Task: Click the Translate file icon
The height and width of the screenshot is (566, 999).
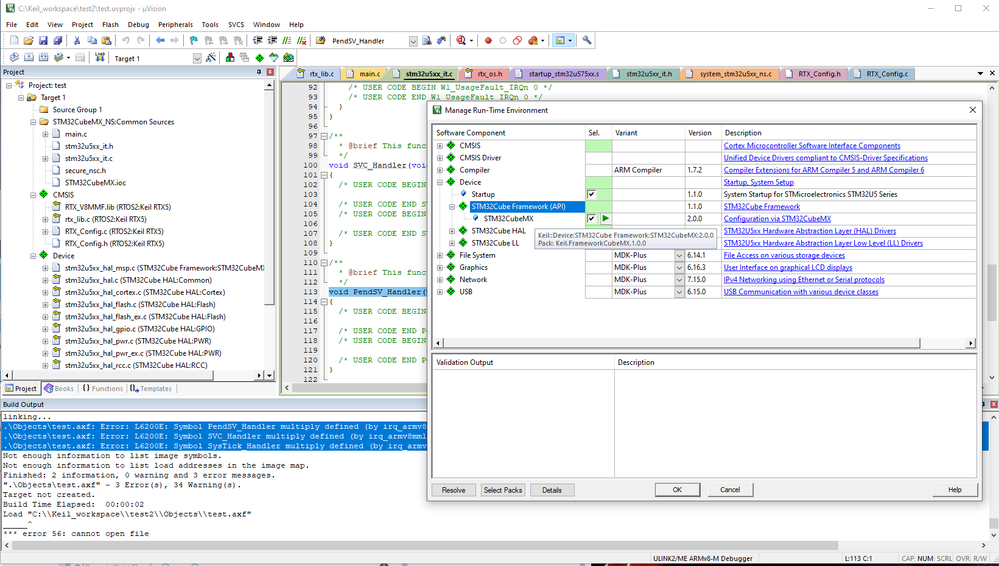Action: point(14,58)
